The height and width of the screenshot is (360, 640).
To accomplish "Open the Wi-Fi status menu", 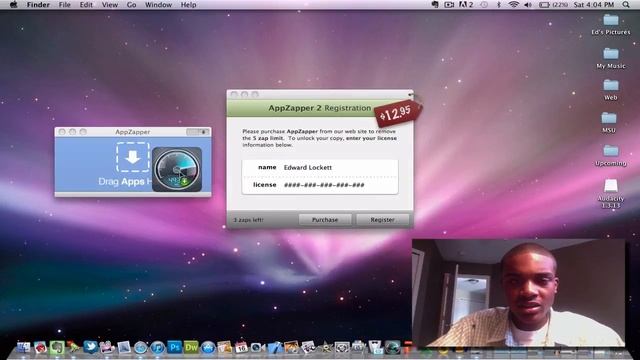I will coord(514,5).
